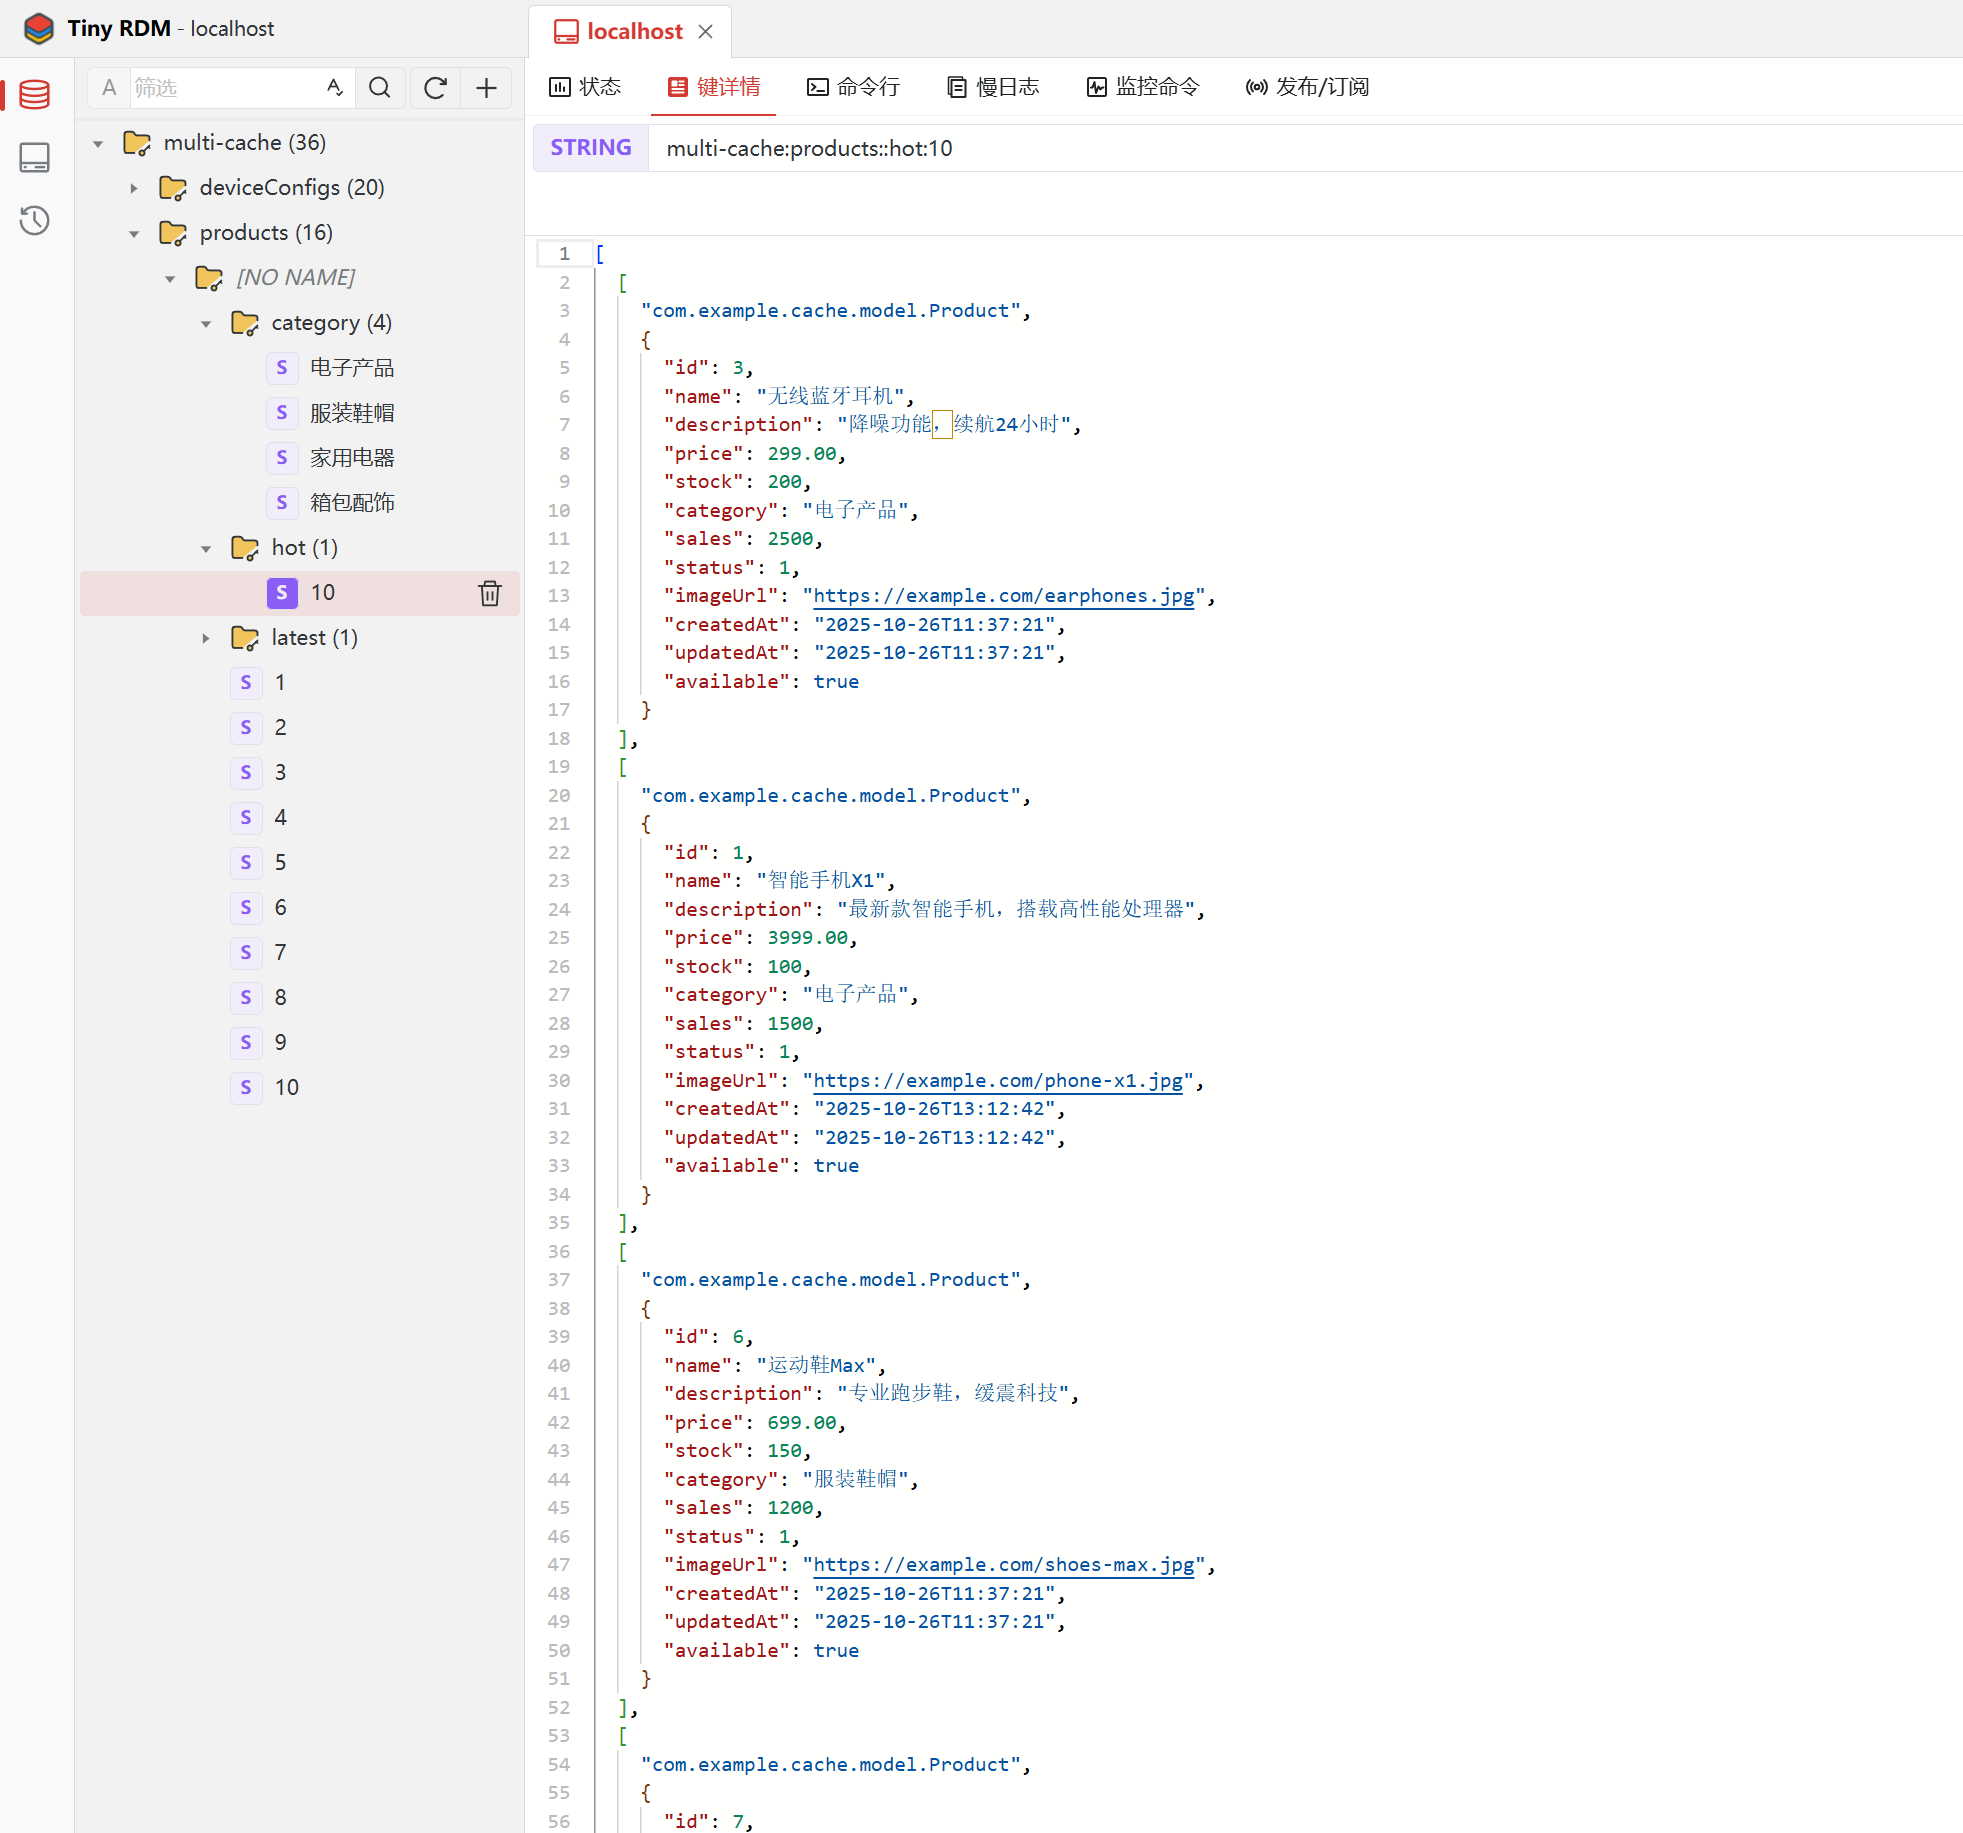Image resolution: width=1963 pixels, height=1833 pixels.
Task: Click the search magnifier icon
Action: tap(379, 88)
